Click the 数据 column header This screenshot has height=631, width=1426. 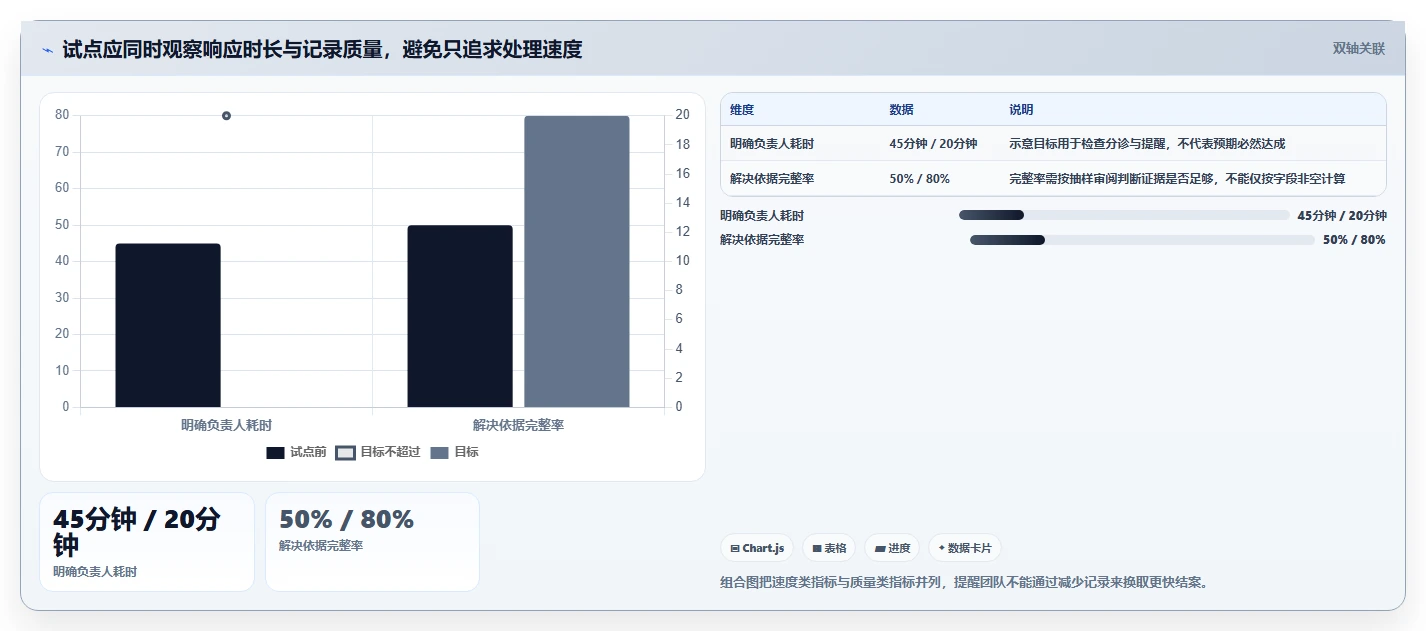pyautogui.click(x=901, y=110)
